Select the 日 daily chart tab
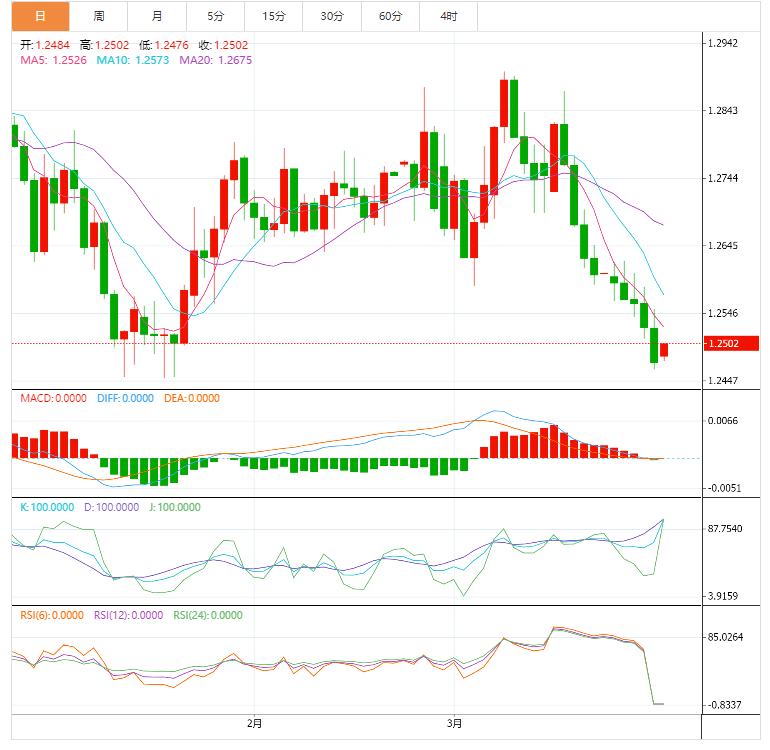 40,16
